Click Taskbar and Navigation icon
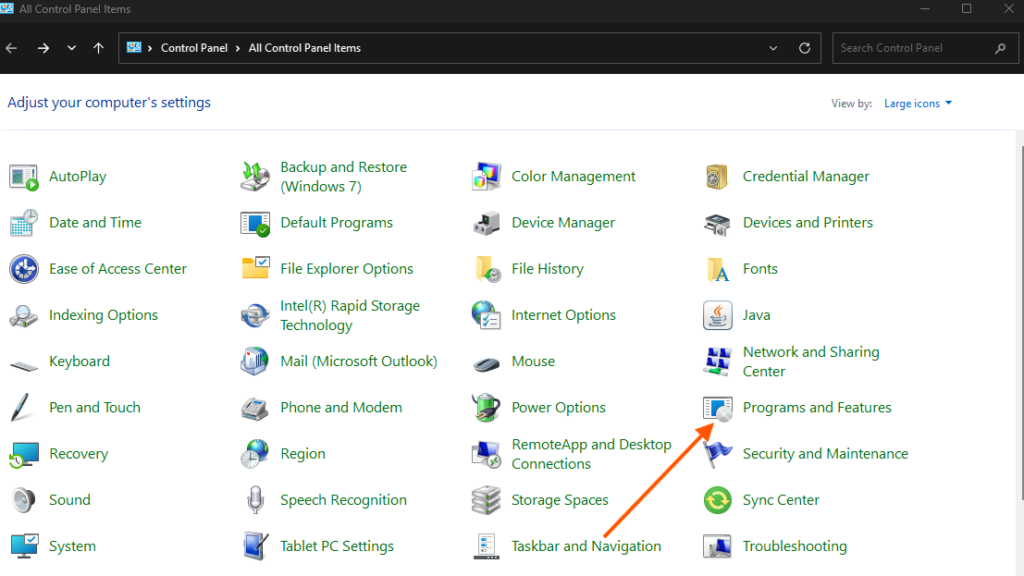 [x=486, y=547]
